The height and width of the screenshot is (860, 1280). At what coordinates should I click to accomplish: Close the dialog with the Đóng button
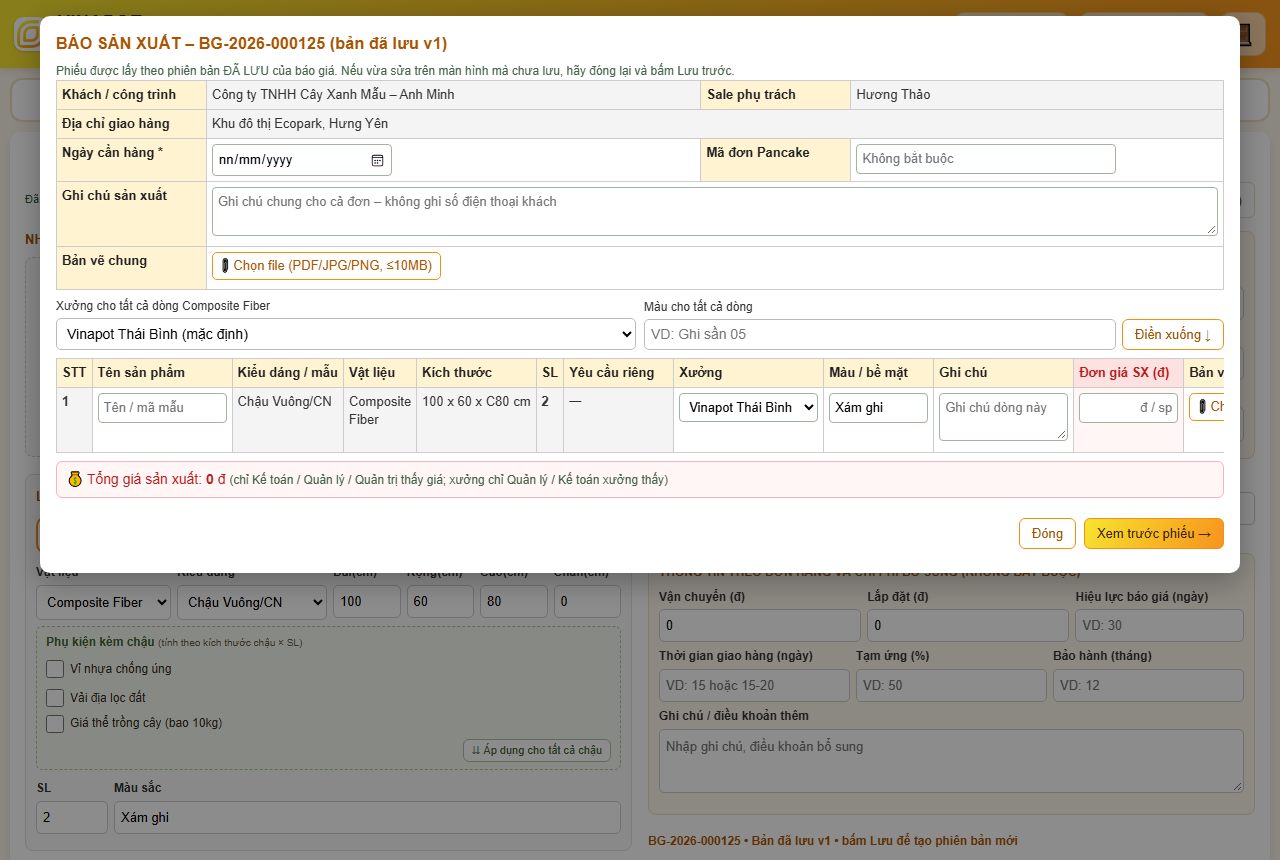(x=1047, y=534)
